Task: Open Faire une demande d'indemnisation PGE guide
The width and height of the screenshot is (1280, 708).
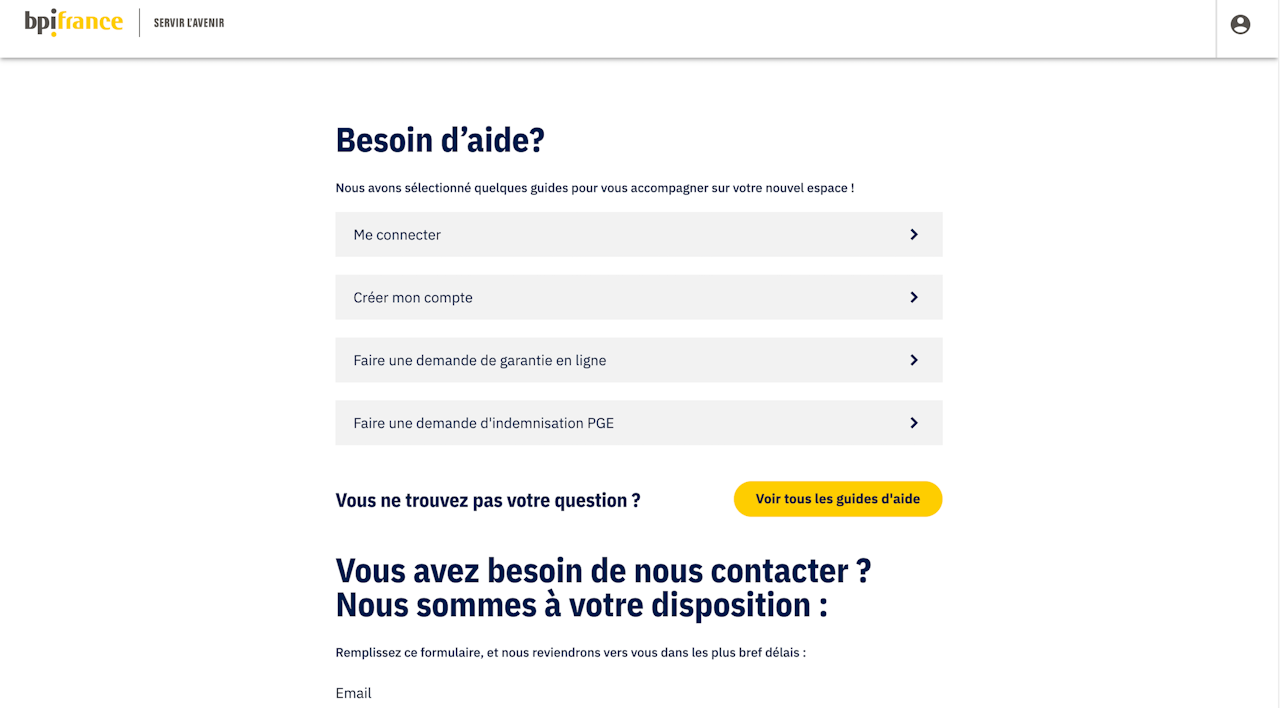Action: 484,424
